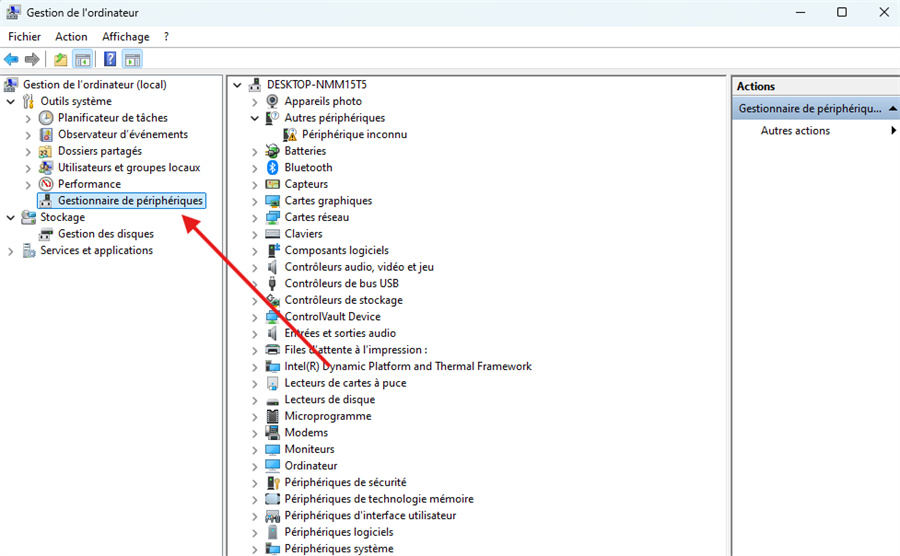Collapse the Autres périphériques category
This screenshot has height=556, width=900.
pyautogui.click(x=255, y=118)
